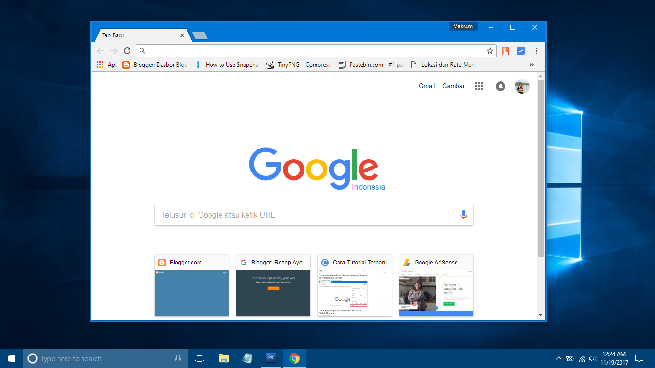Open the Blogger bookmark
The height and width of the screenshot is (368, 655).
(155, 65)
